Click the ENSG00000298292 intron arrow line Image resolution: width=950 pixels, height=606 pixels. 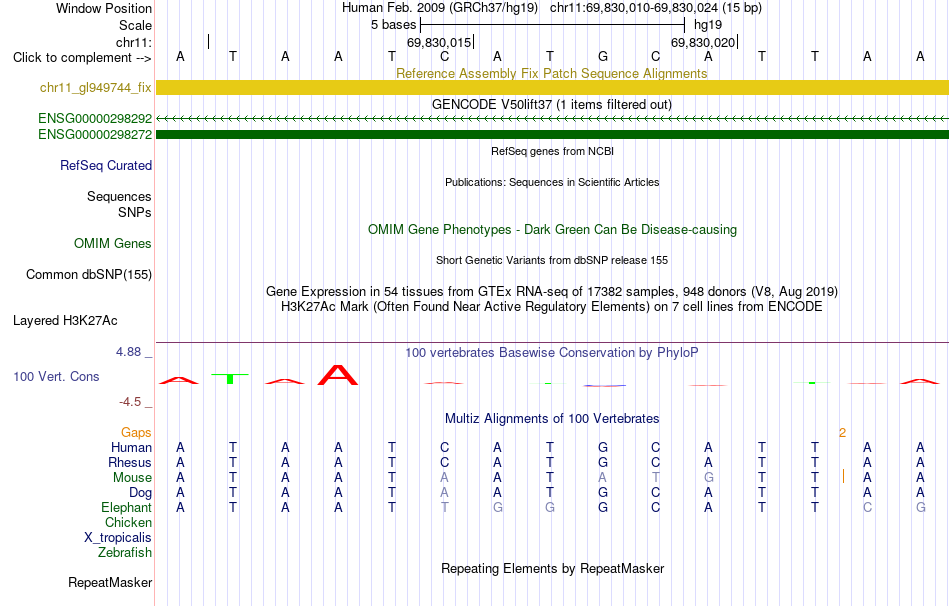click(553, 119)
